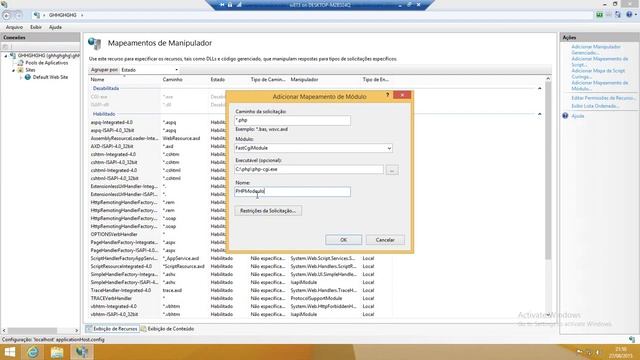
Task: Collapse the Habilitado group
Action: tap(540, 114)
